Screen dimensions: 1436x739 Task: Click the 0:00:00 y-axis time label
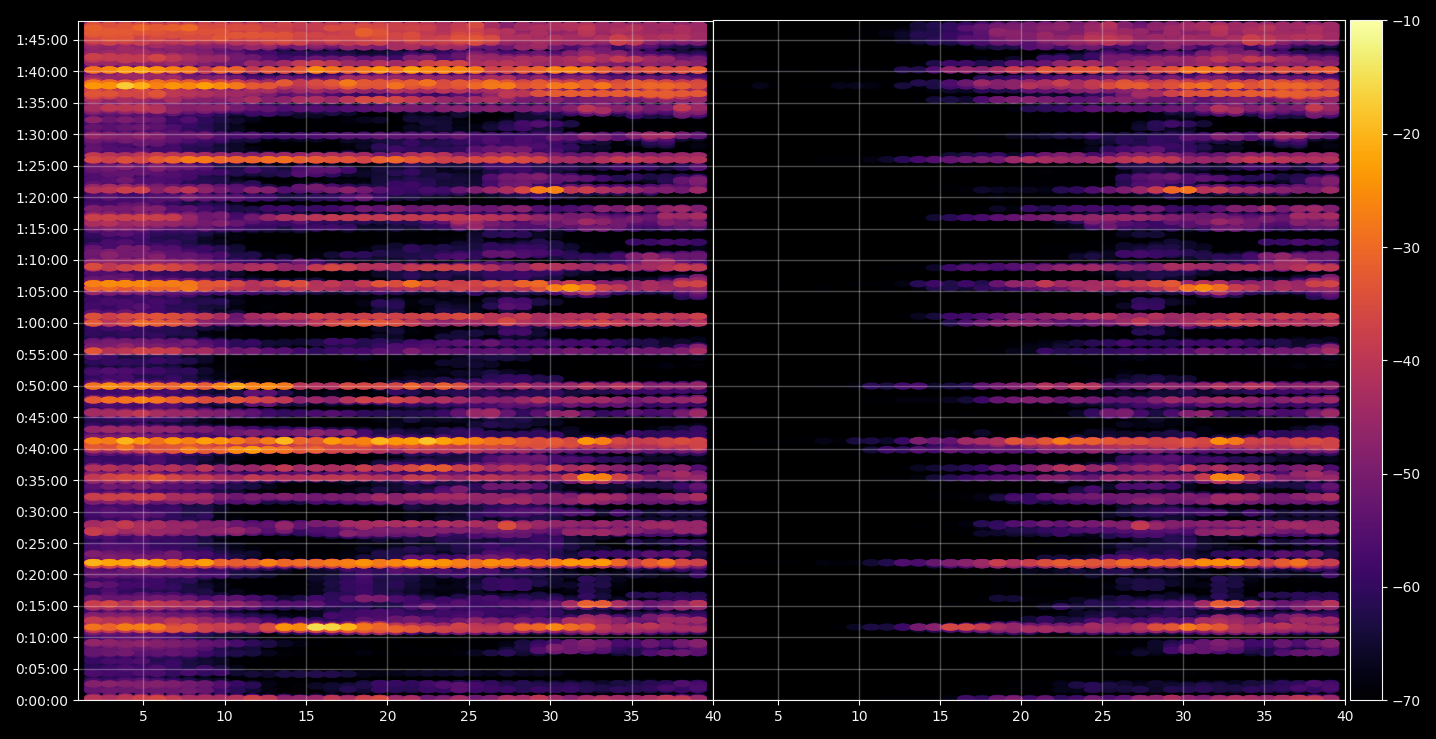point(42,701)
